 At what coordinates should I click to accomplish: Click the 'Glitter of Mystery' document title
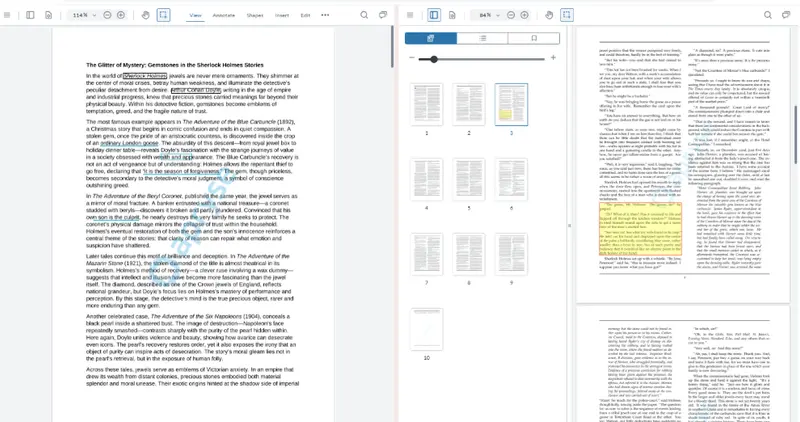(174, 65)
